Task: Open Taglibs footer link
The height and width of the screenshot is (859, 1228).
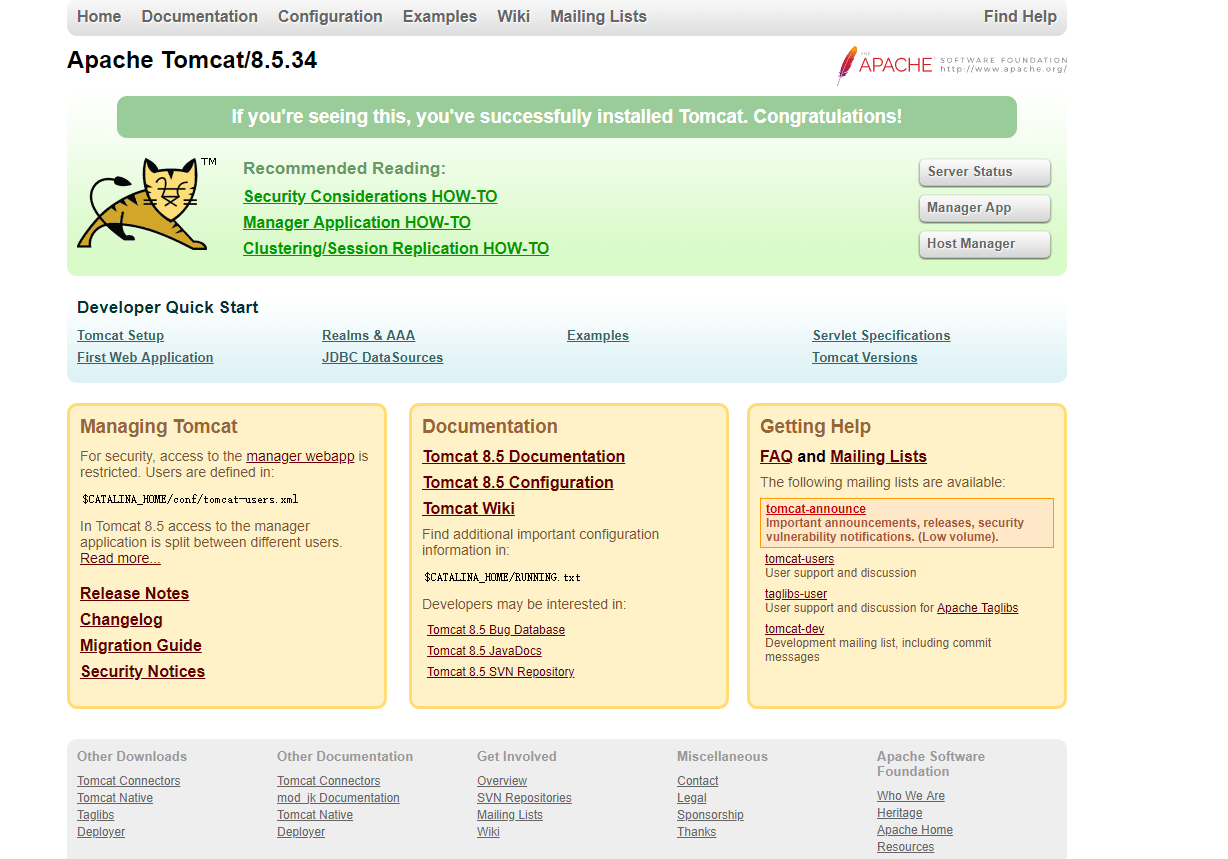Action: pyautogui.click(x=96, y=815)
